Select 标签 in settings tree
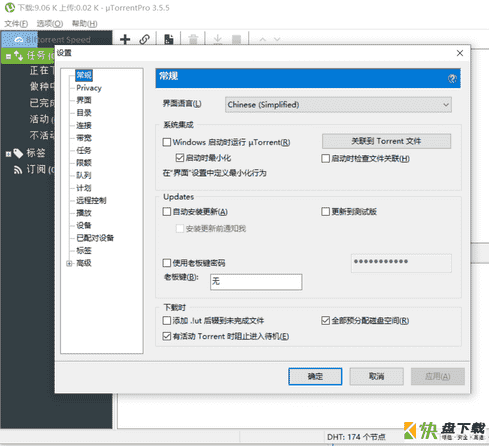This screenshot has height=446, width=489. click(84, 251)
